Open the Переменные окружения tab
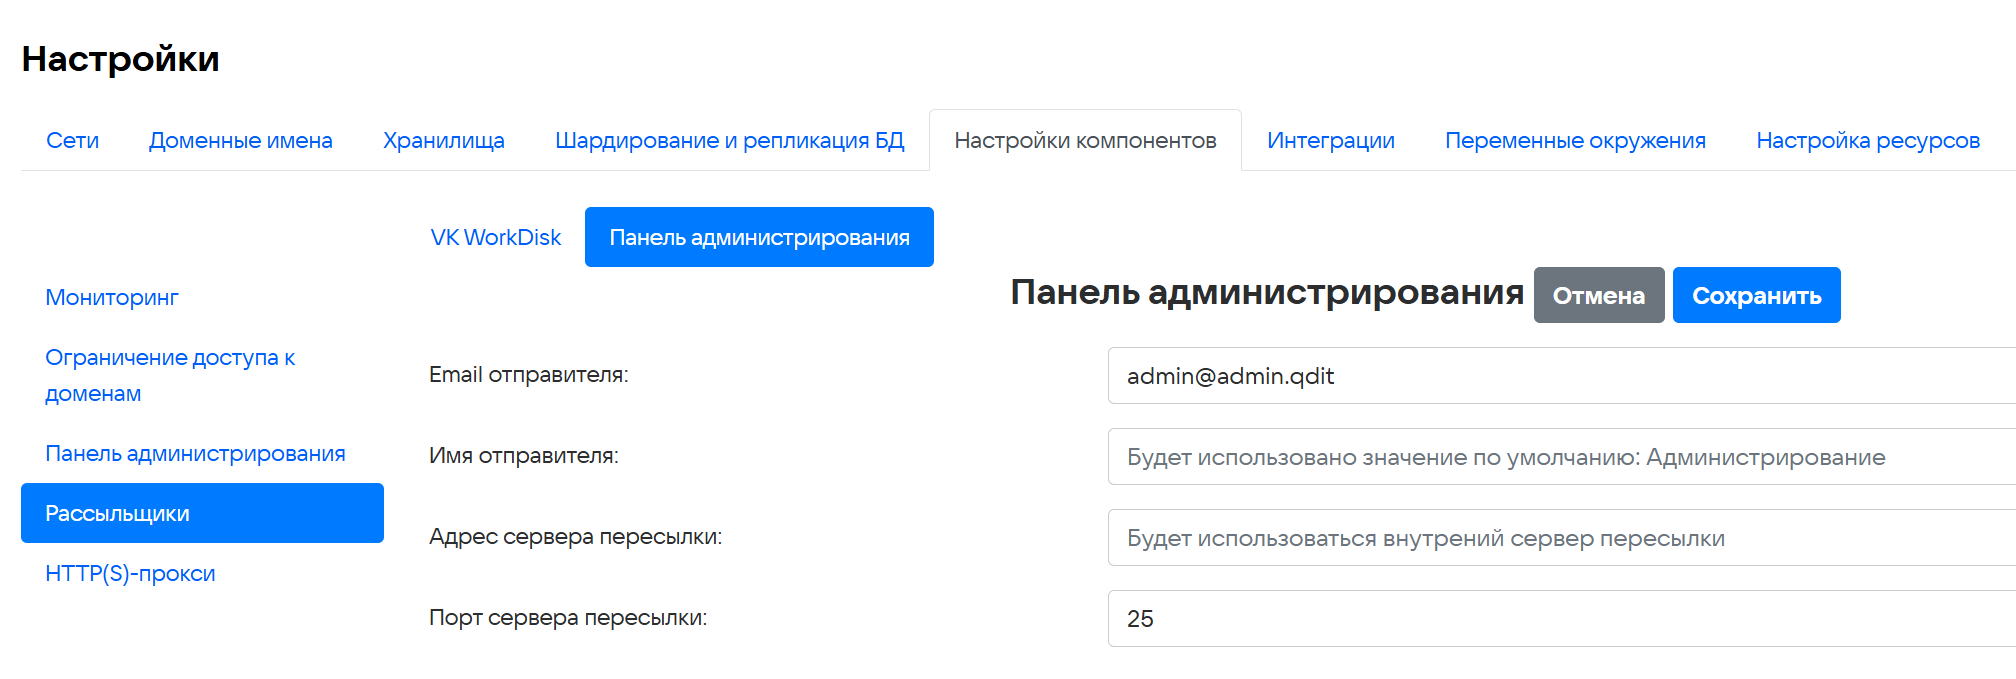 coord(1575,141)
